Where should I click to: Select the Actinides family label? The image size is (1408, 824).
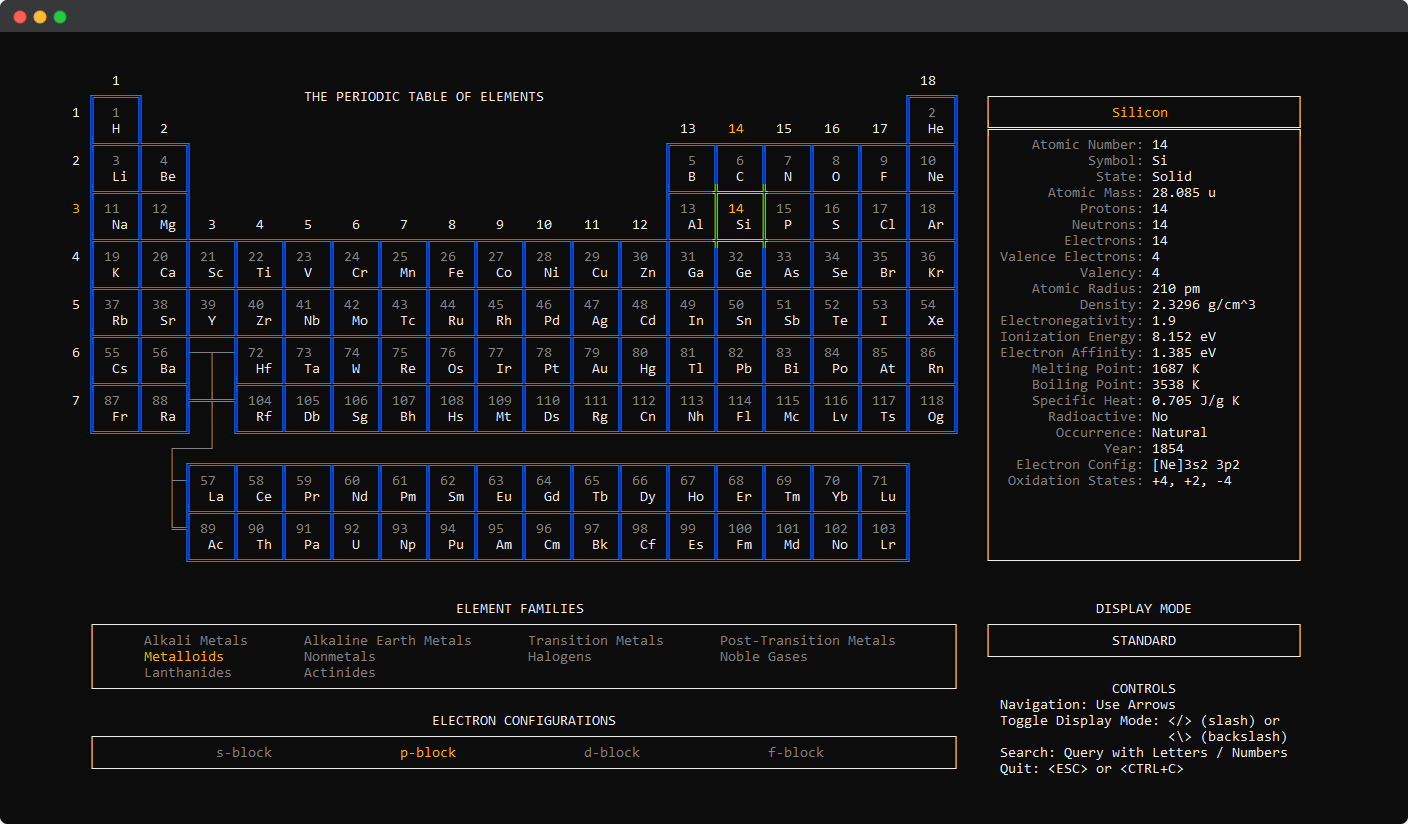tap(340, 673)
